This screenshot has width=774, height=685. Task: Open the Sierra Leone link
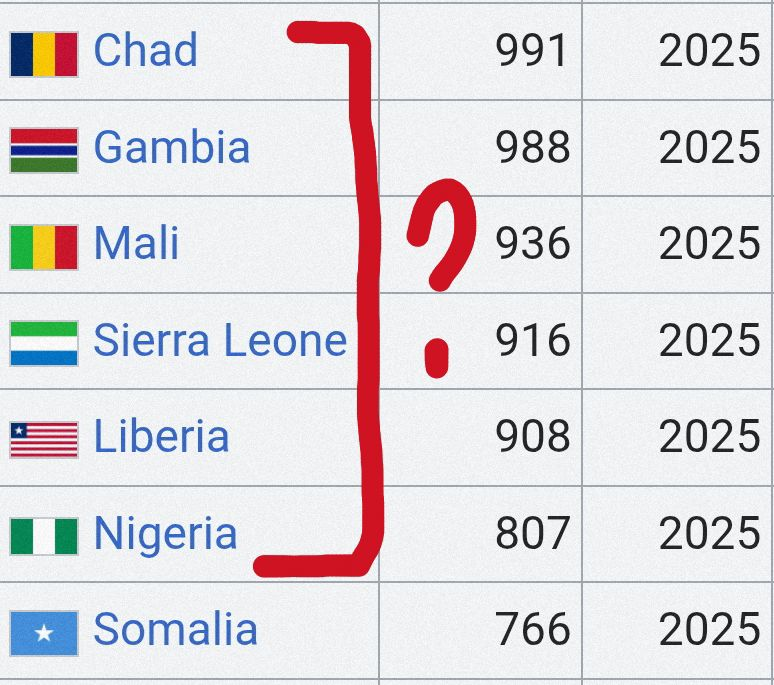pos(220,340)
